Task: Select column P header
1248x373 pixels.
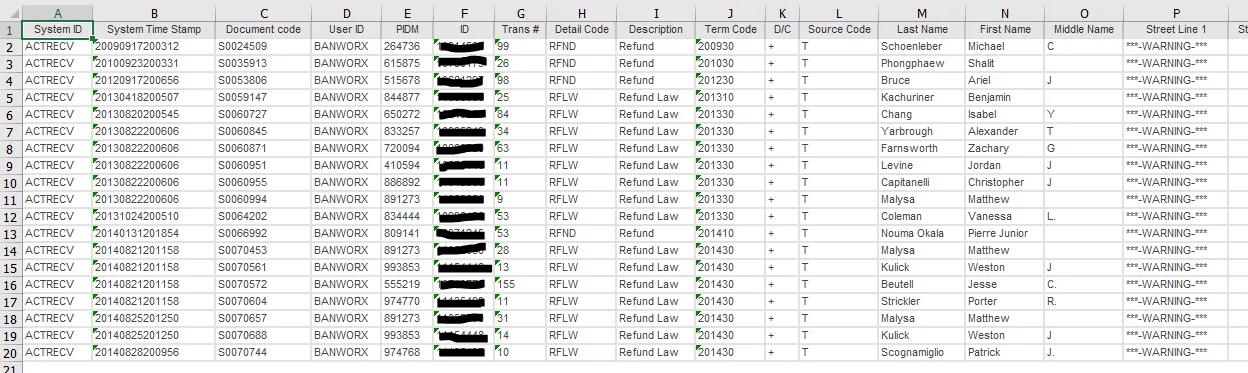Action: (x=1176, y=13)
